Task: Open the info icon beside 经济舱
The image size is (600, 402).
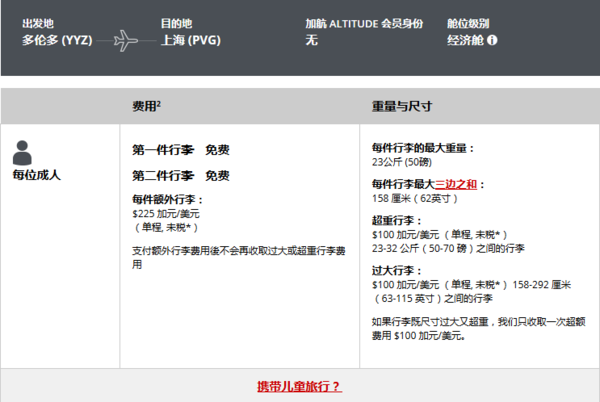Action: pos(492,41)
